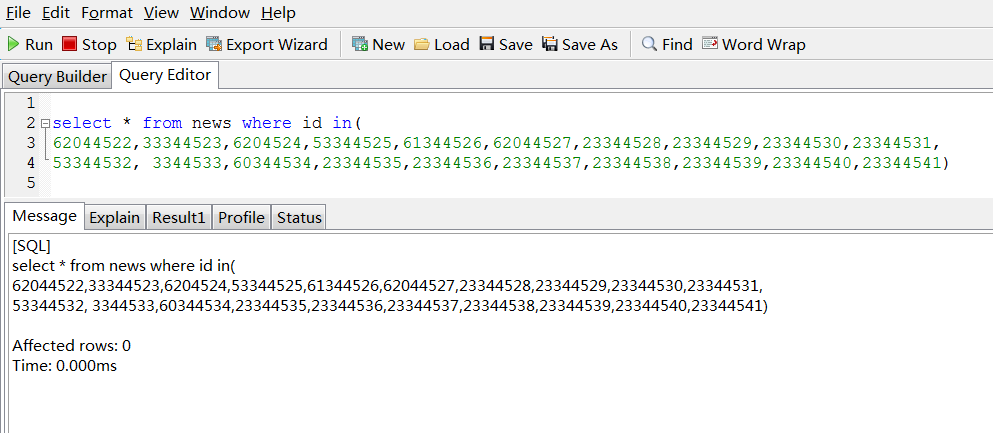Open the Edit menu

coord(56,13)
